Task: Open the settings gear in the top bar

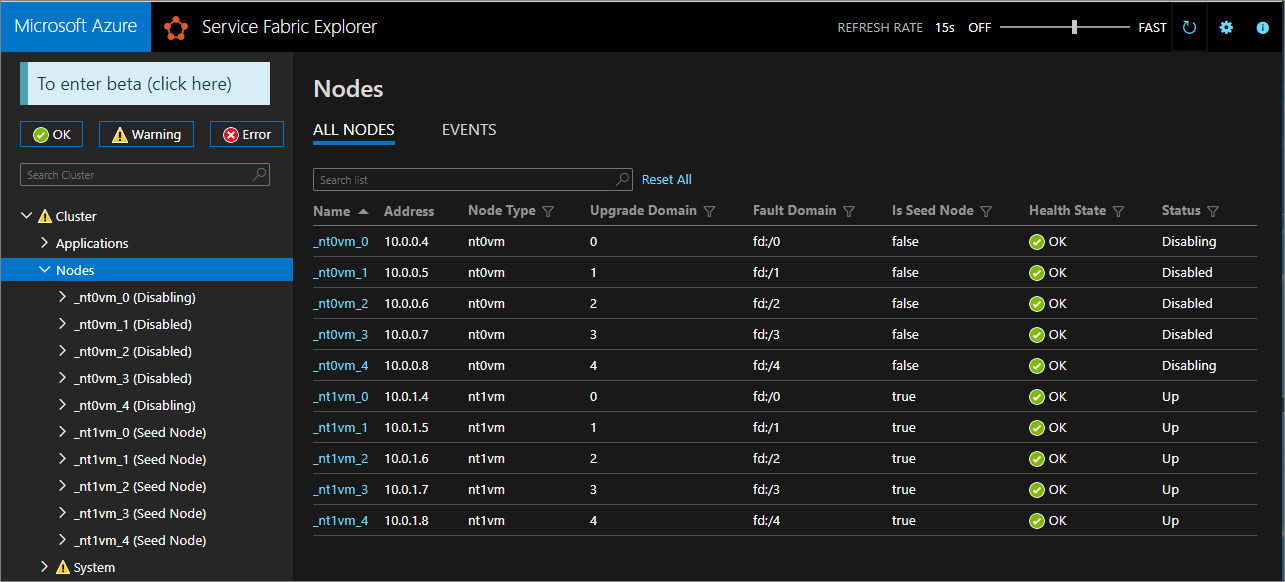Action: pos(1226,27)
